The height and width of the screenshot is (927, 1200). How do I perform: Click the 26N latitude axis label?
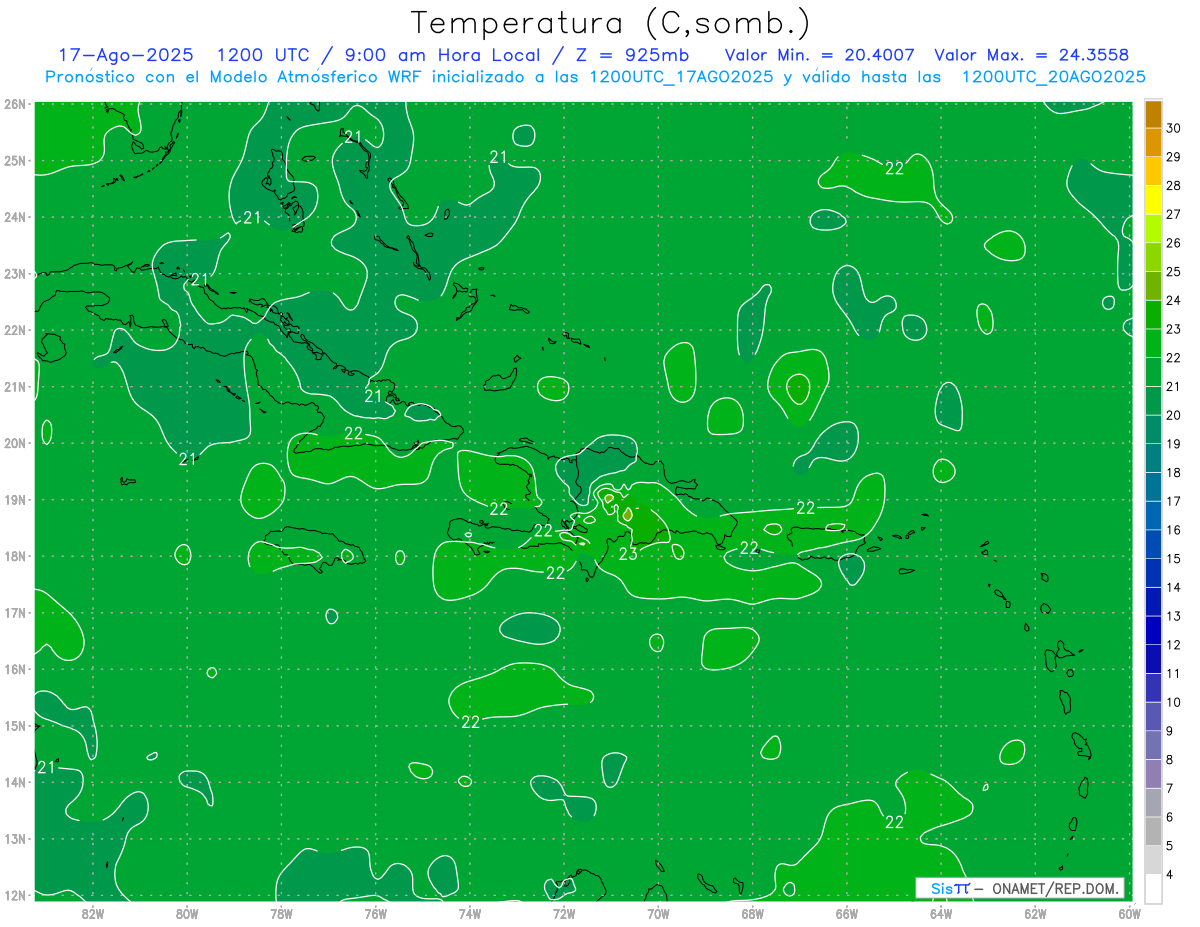click(15, 104)
